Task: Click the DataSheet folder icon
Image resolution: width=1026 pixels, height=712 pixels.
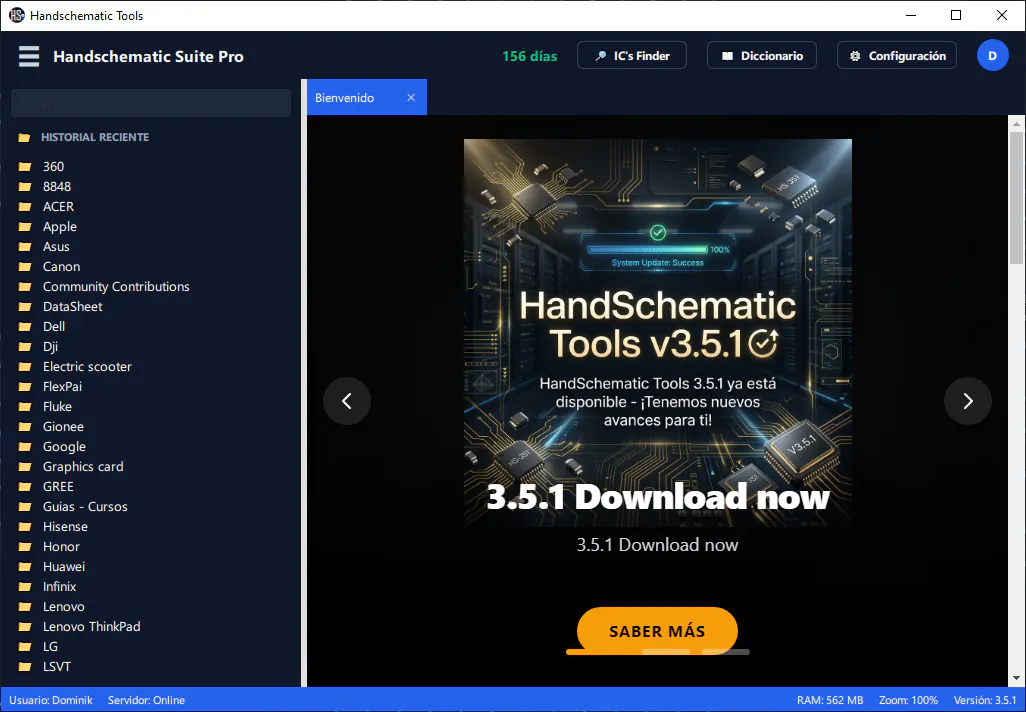Action: (25, 306)
